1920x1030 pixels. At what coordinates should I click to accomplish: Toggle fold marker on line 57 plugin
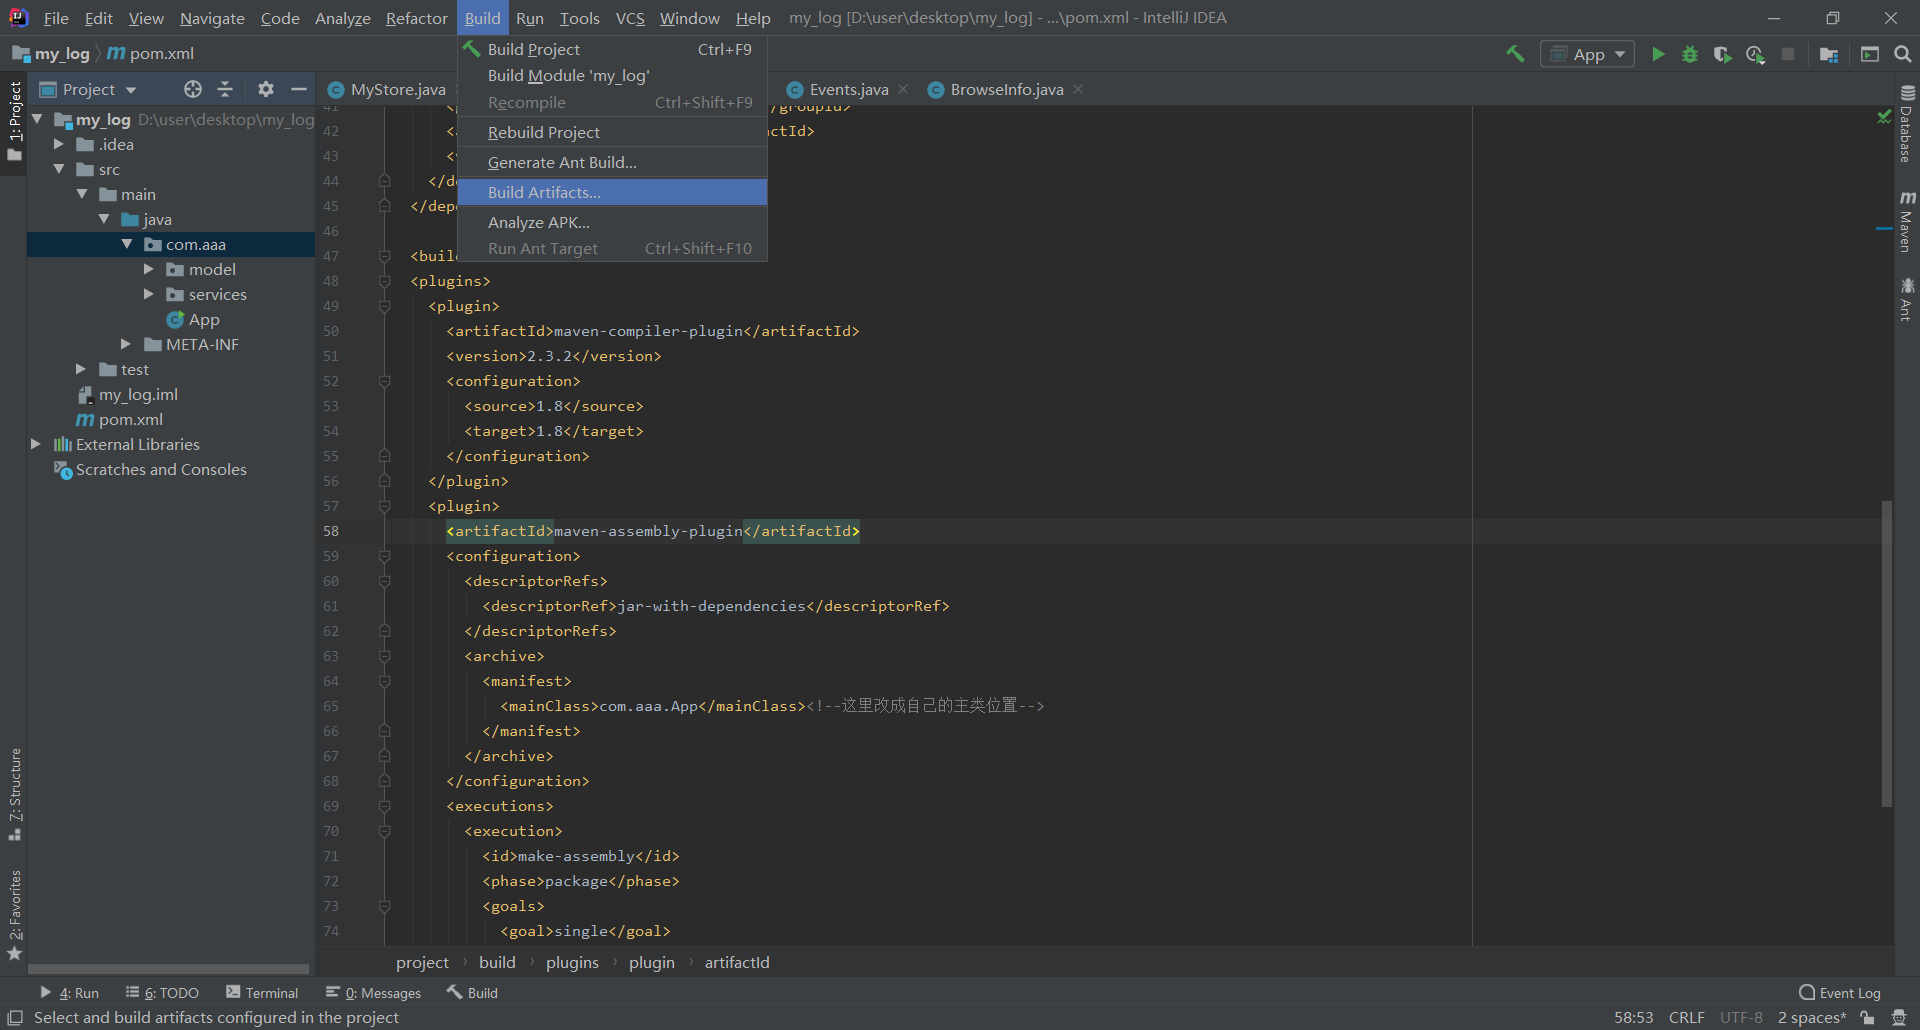tap(384, 506)
